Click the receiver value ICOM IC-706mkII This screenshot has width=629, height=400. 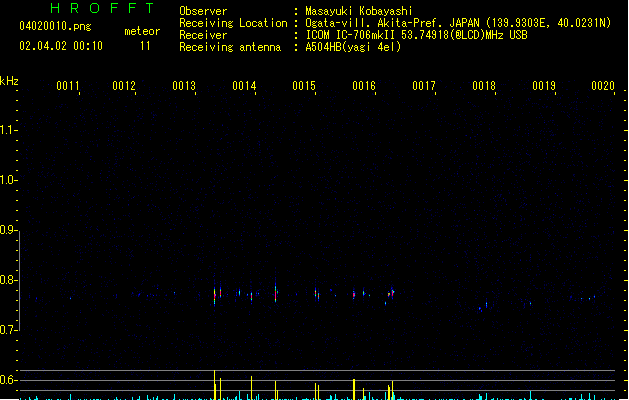click(x=350, y=35)
